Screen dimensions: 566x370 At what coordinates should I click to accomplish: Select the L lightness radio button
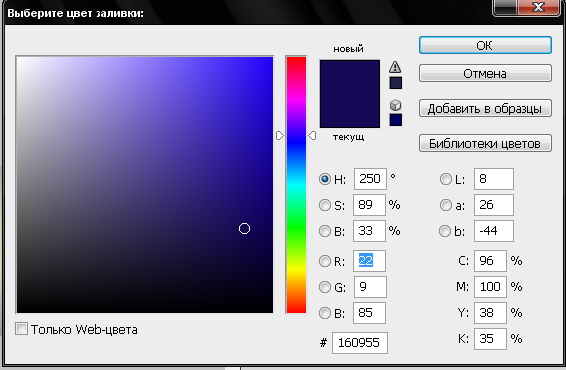point(445,179)
